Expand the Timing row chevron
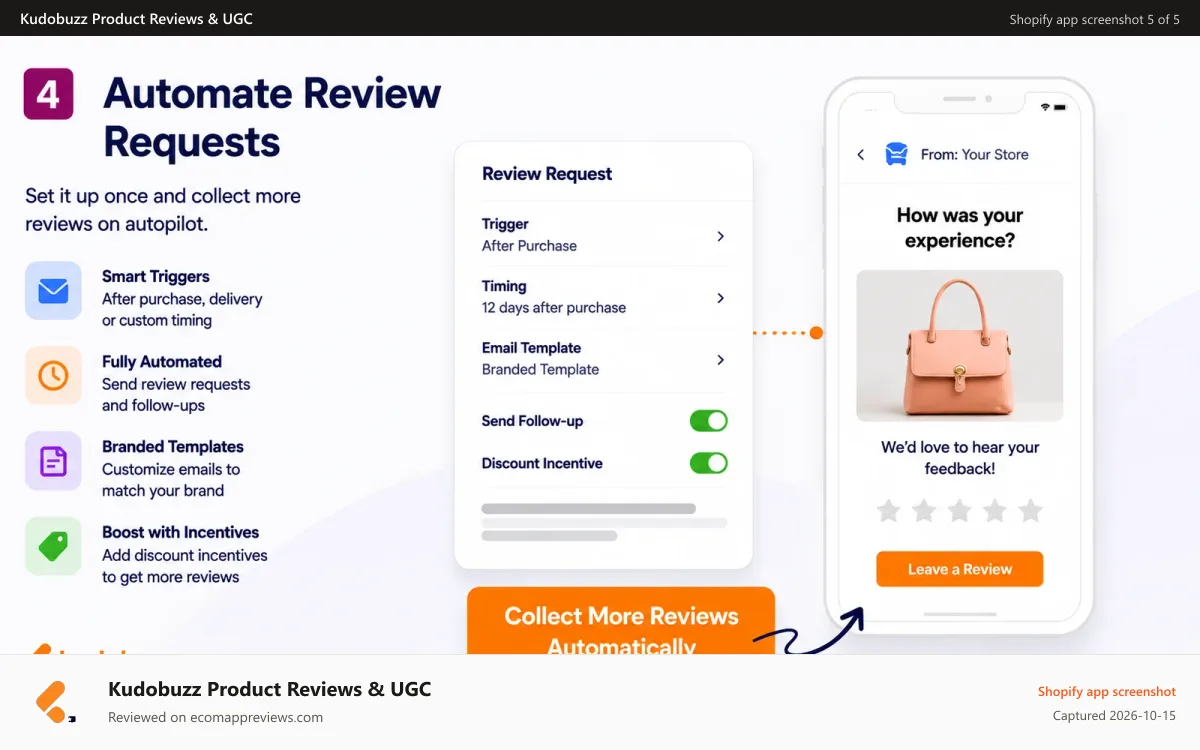The width and height of the screenshot is (1200, 750). [720, 298]
